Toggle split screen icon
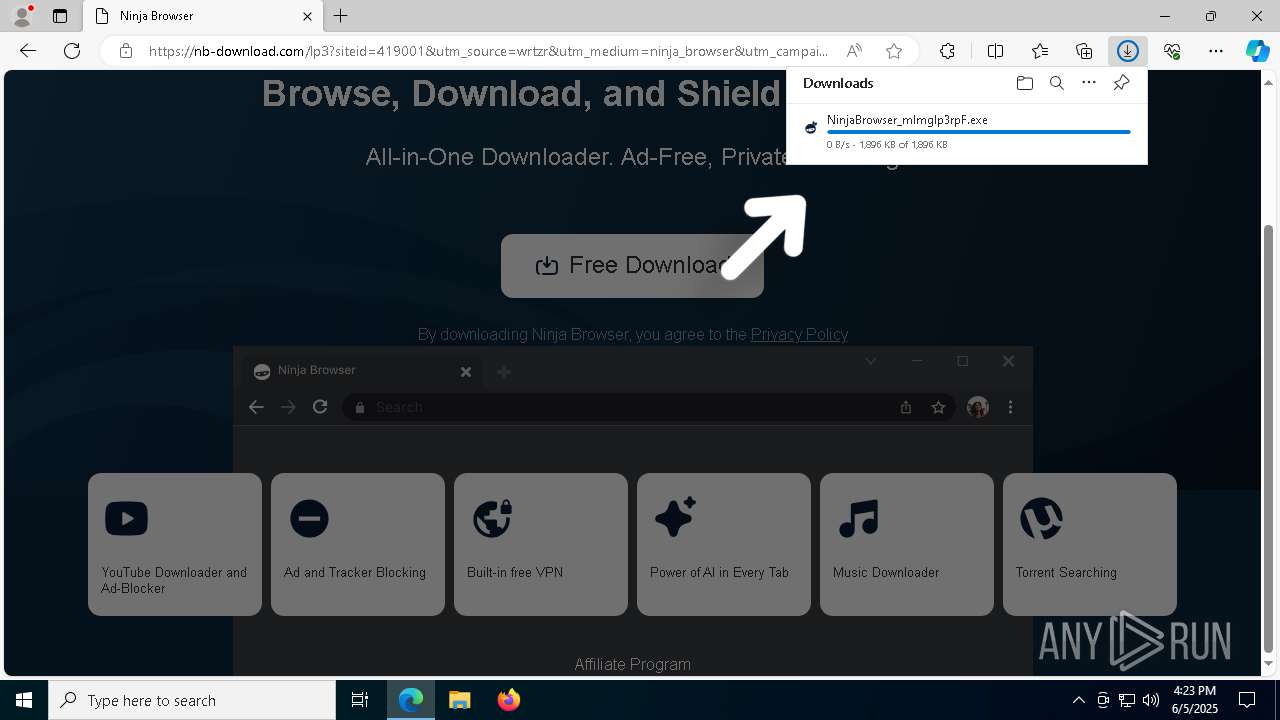 click(x=996, y=51)
